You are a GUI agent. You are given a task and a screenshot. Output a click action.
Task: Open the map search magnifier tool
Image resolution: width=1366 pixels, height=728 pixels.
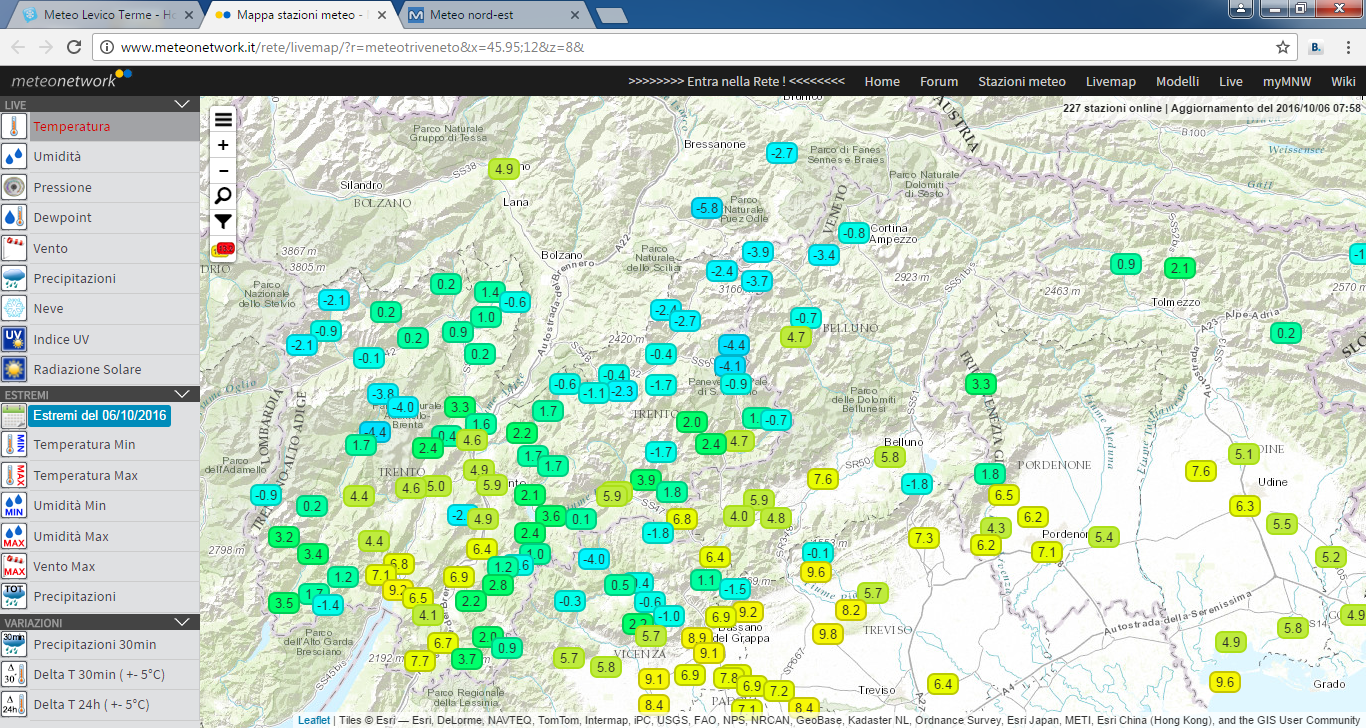(222, 196)
